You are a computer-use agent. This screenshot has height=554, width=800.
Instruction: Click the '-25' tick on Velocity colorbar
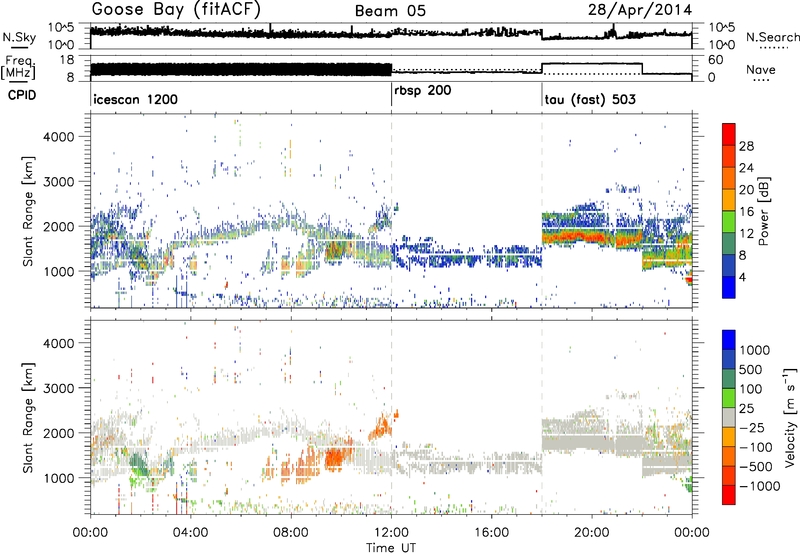click(x=754, y=427)
